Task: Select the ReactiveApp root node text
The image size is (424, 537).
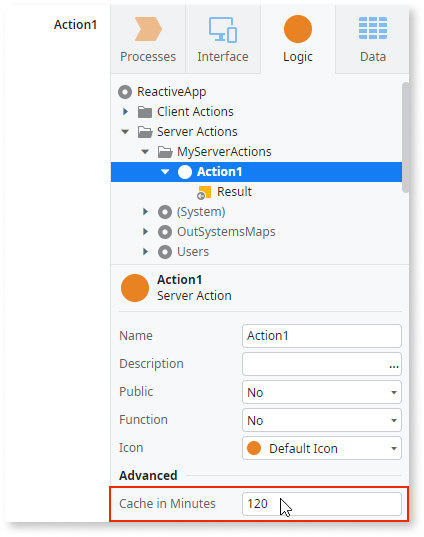Action: pos(172,92)
